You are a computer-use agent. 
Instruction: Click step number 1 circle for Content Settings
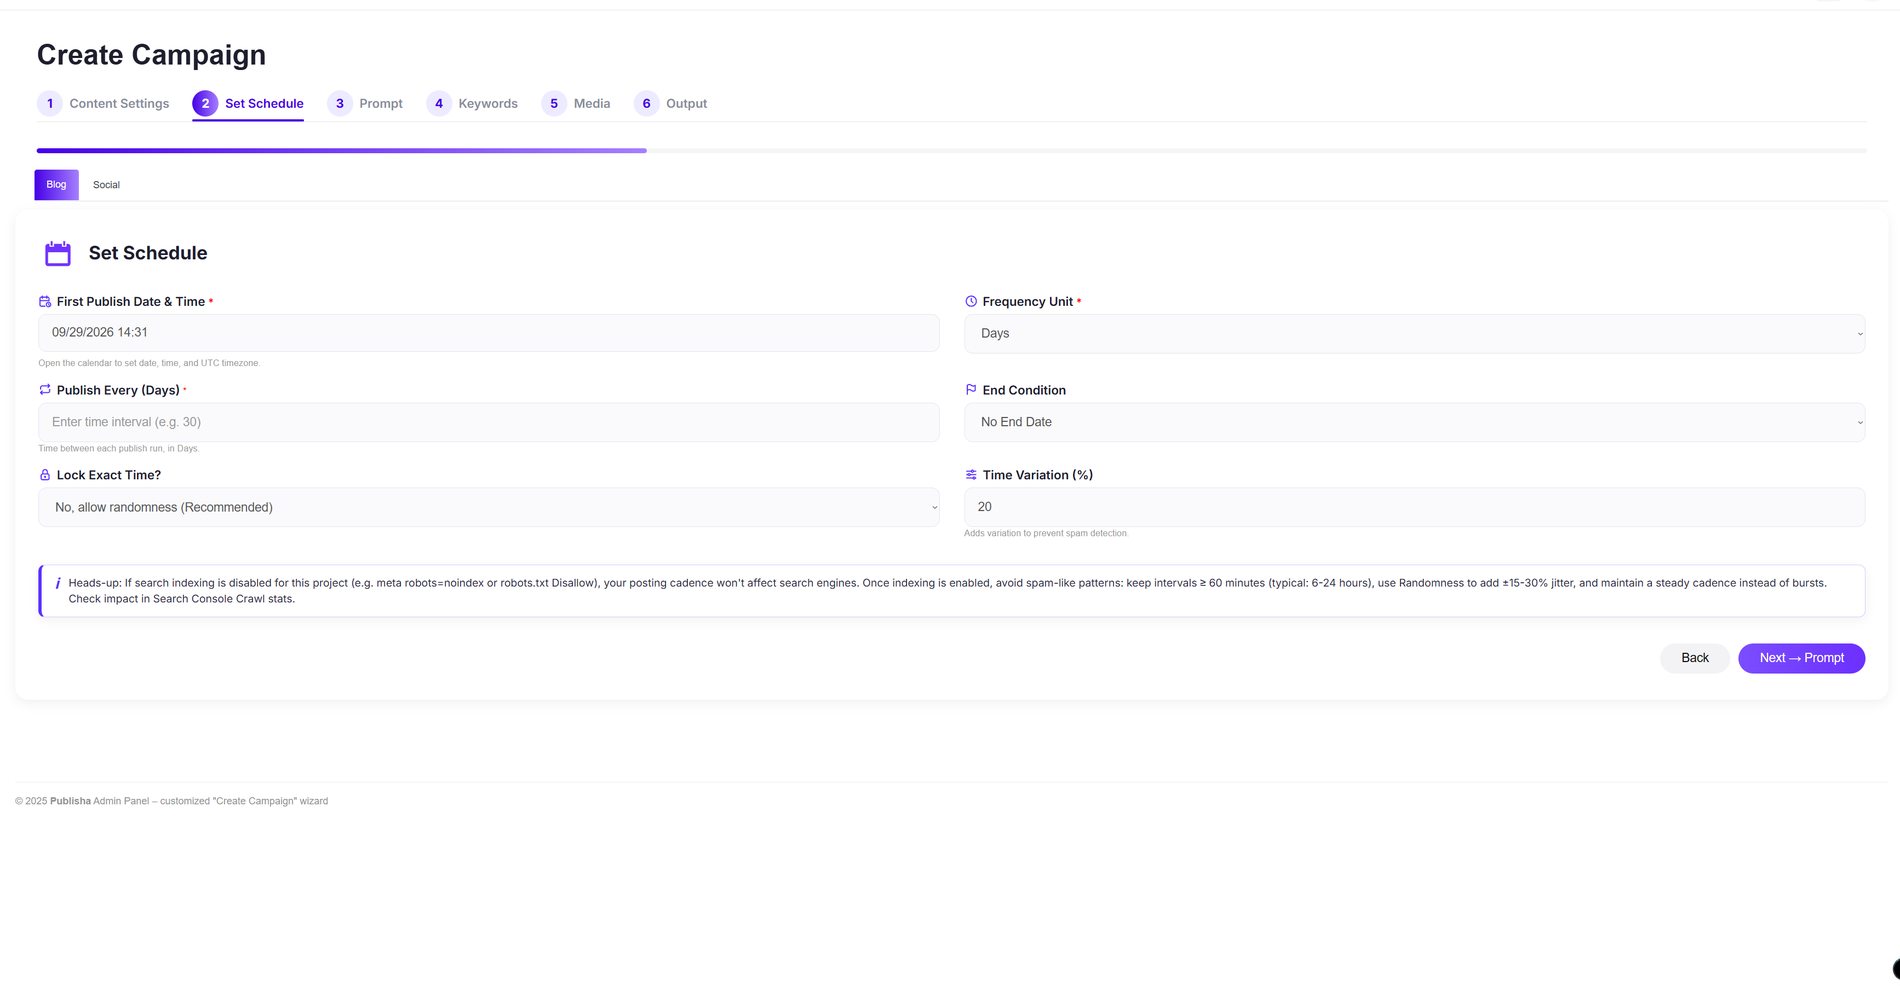pos(50,104)
